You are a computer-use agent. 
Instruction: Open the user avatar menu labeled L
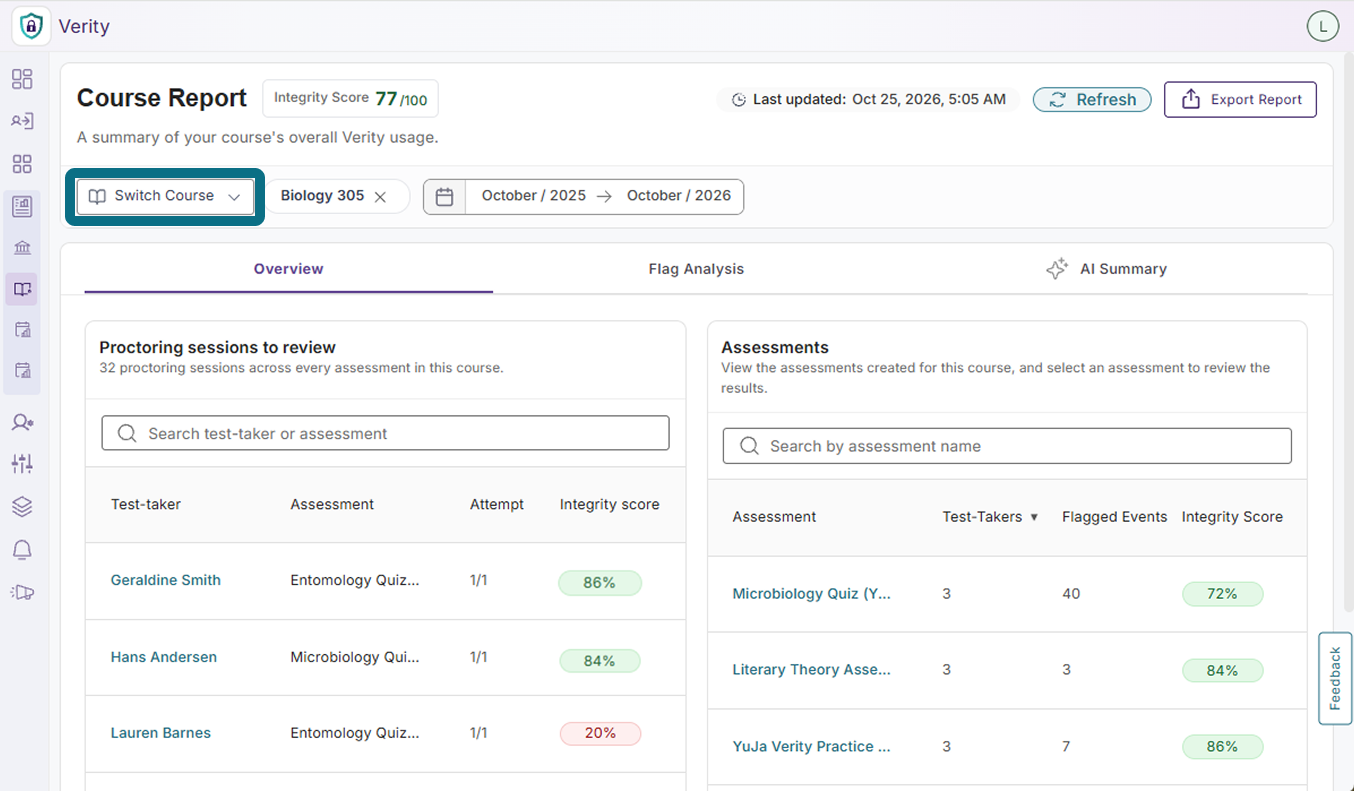(1322, 27)
